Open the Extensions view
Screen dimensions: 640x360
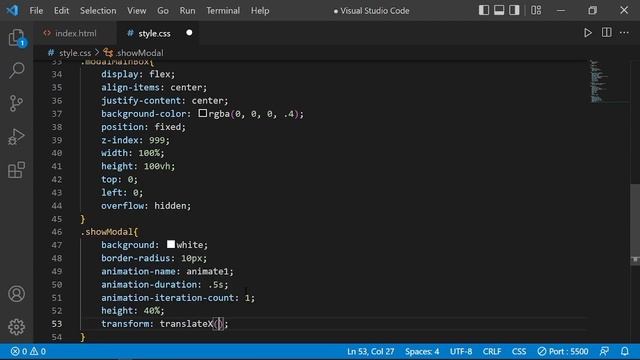pos(16,169)
